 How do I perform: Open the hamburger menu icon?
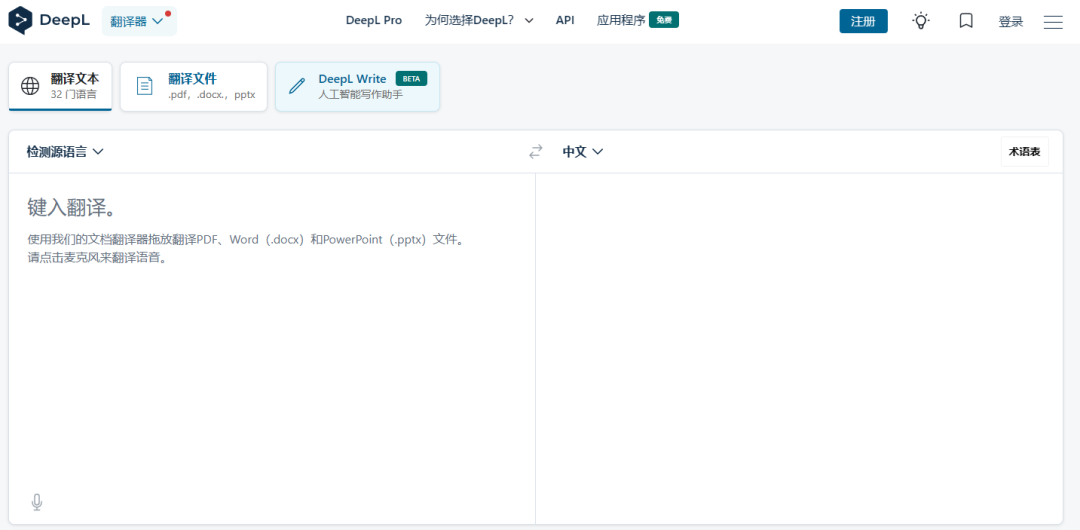point(1053,22)
